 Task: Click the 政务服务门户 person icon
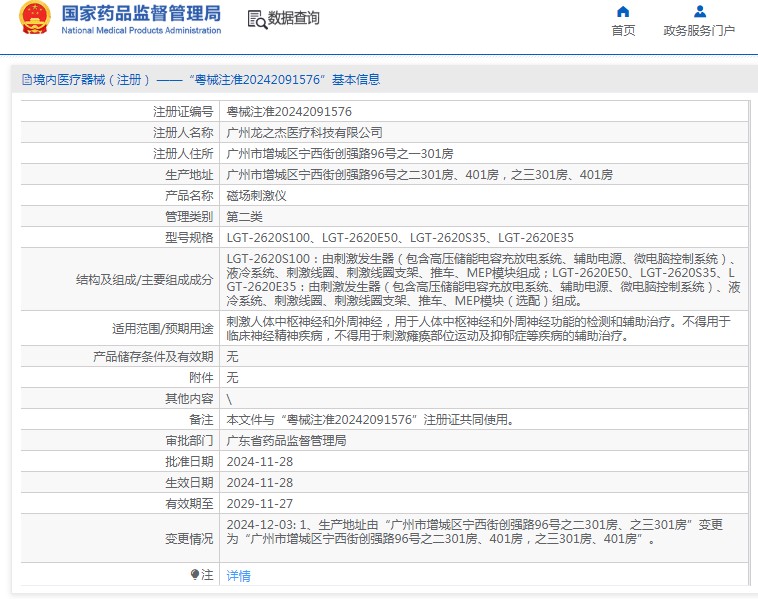(x=699, y=12)
